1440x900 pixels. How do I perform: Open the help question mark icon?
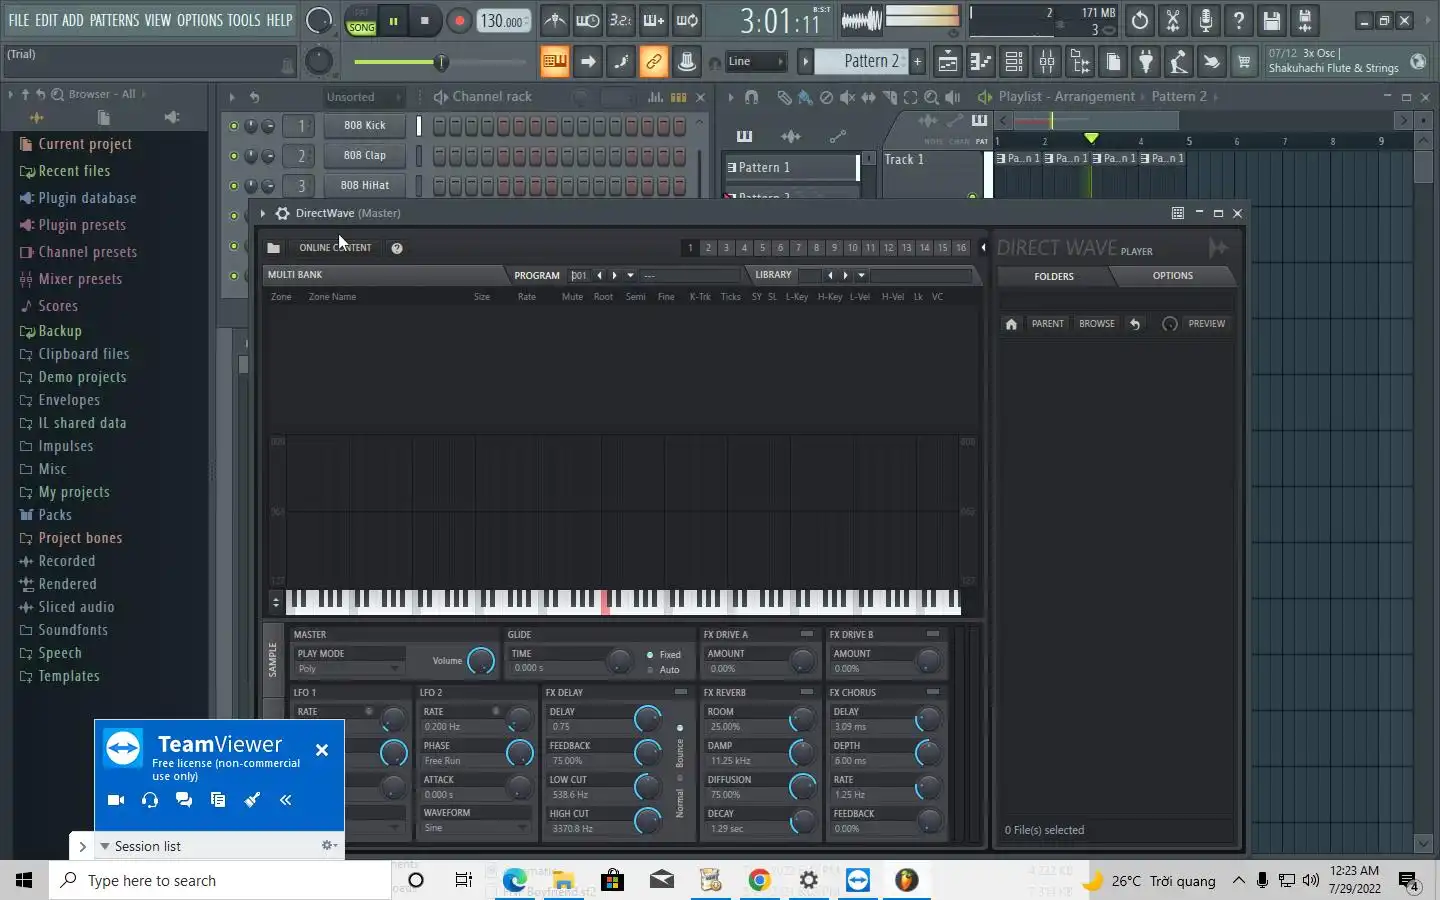click(1239, 20)
